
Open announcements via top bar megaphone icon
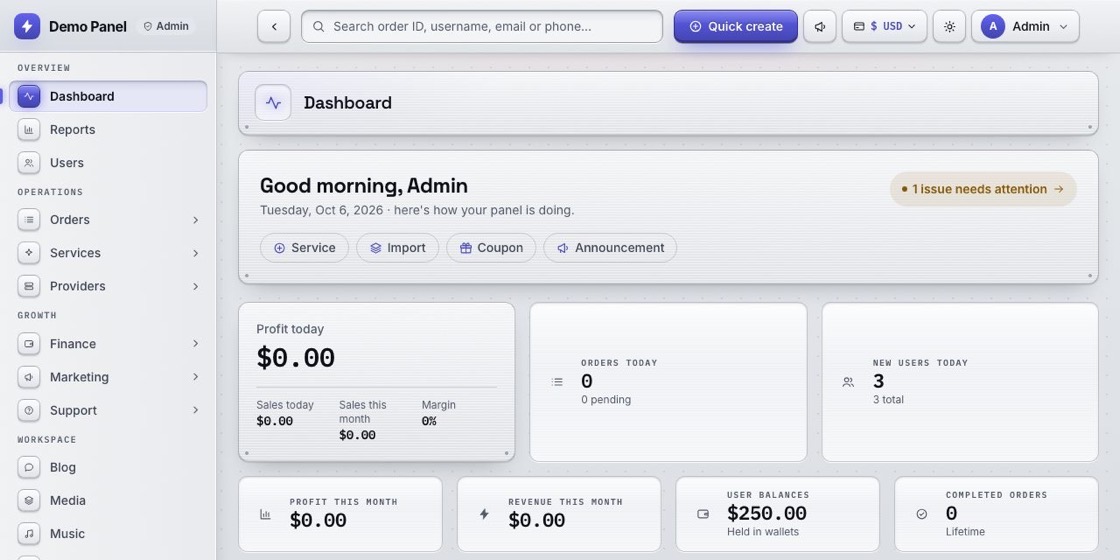point(820,26)
